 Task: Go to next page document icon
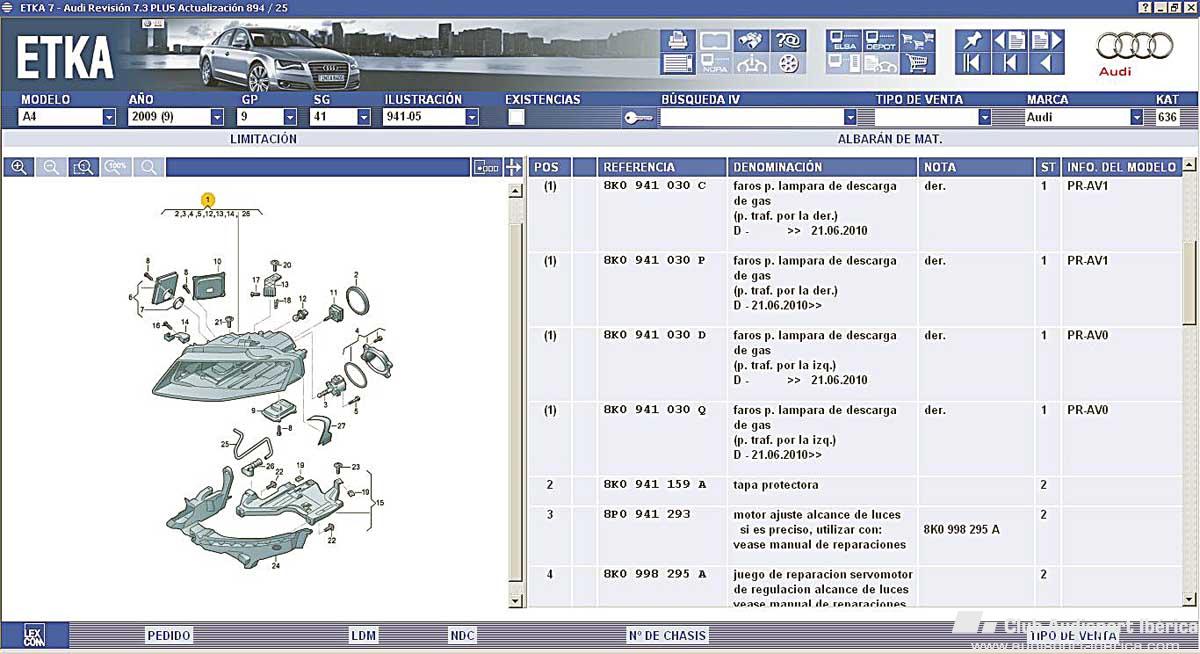coord(1046,41)
